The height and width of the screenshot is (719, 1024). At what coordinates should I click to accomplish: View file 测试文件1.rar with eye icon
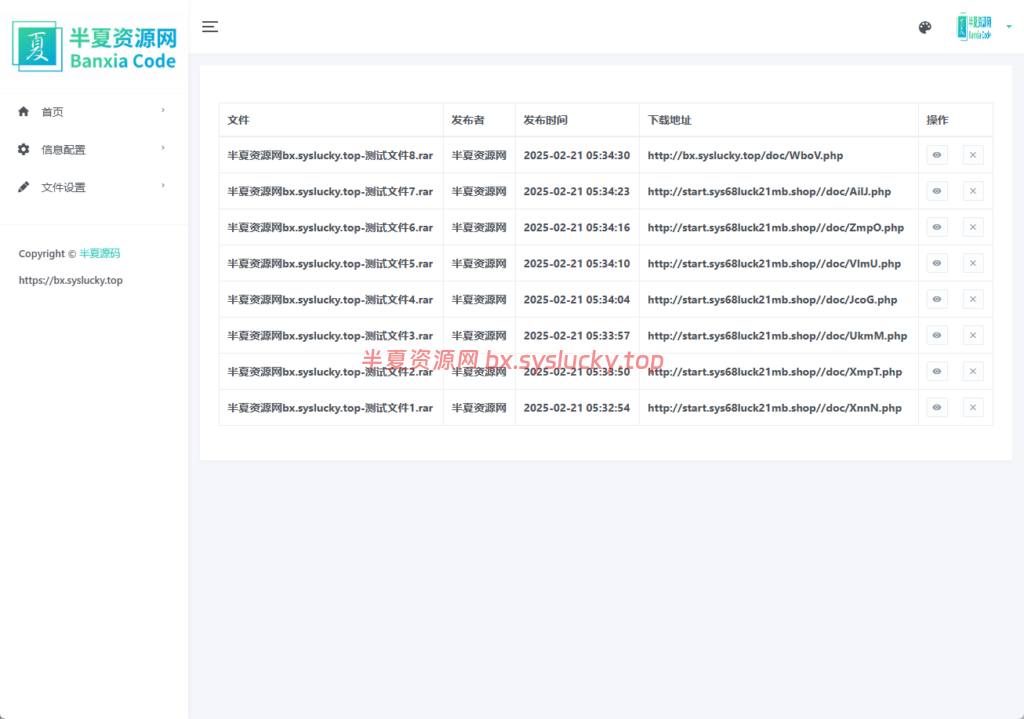click(x=936, y=407)
